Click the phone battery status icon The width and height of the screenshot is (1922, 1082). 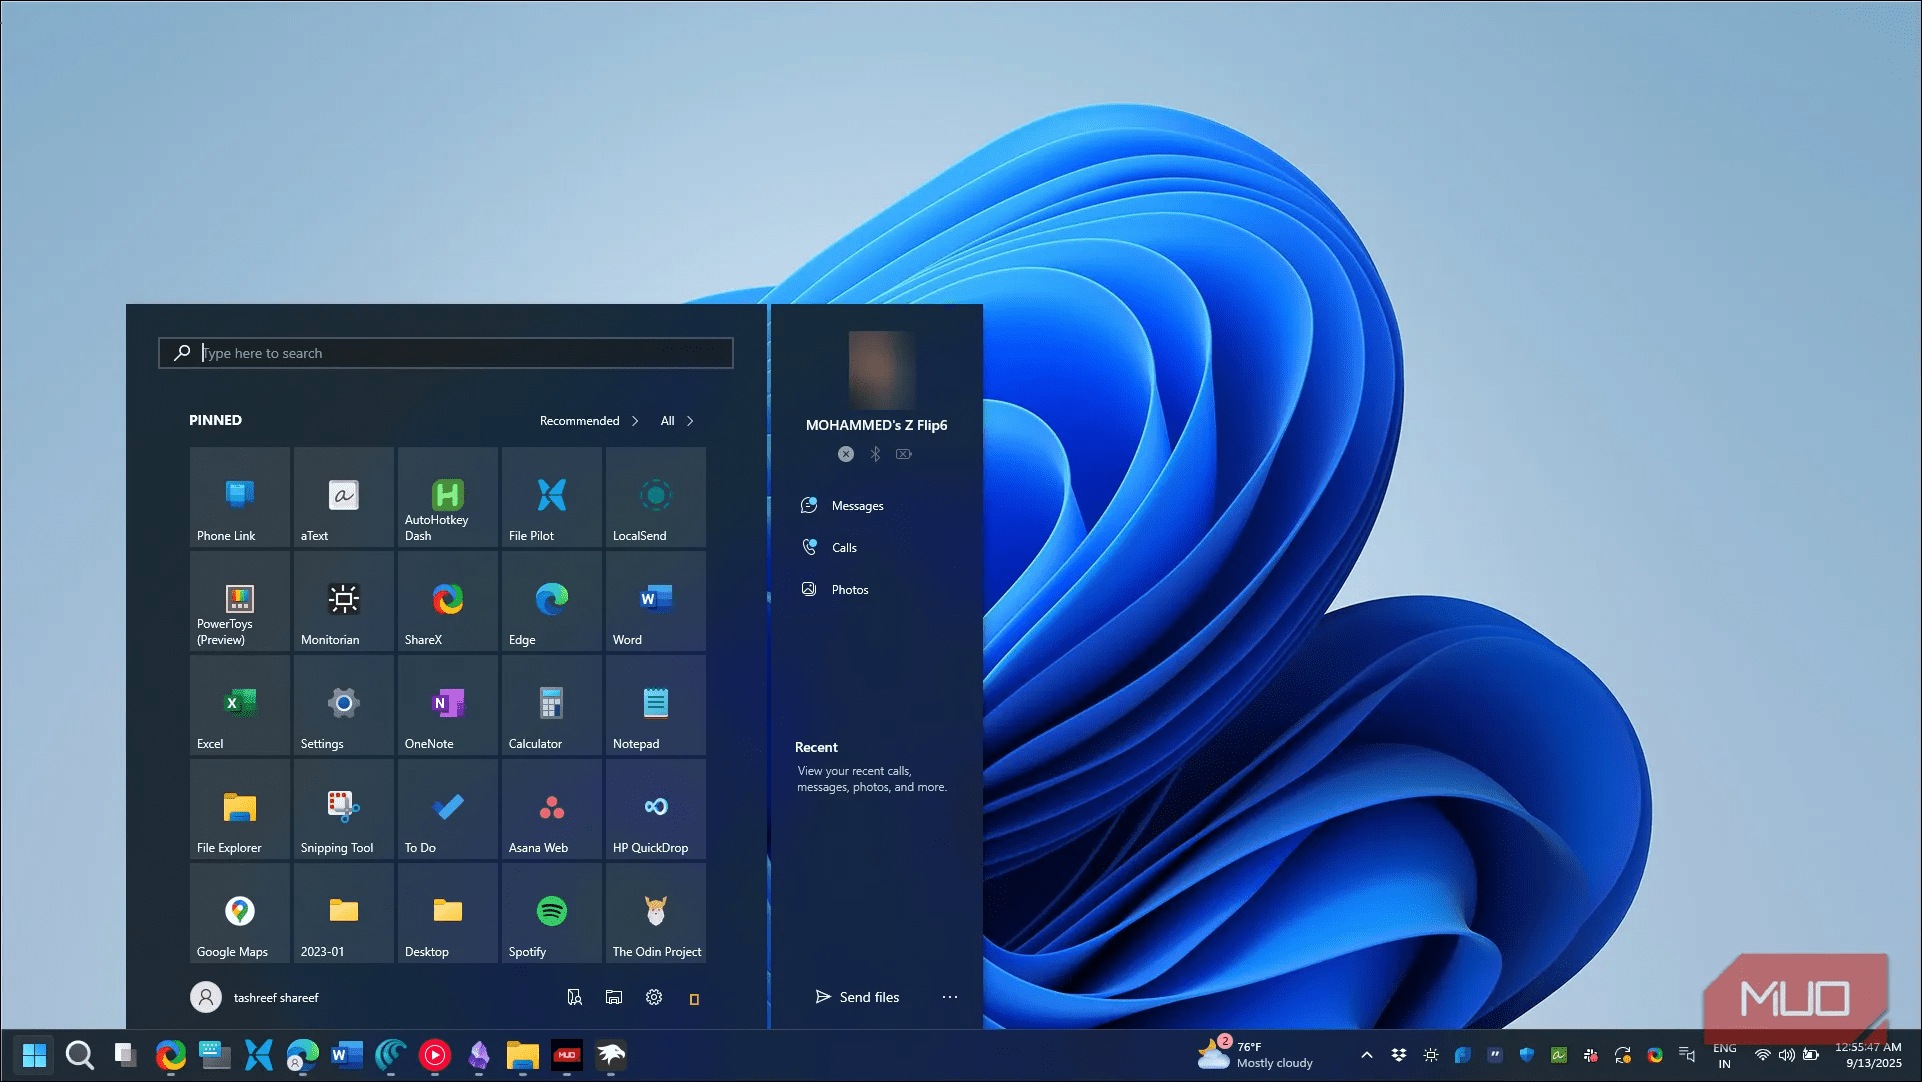(x=904, y=454)
